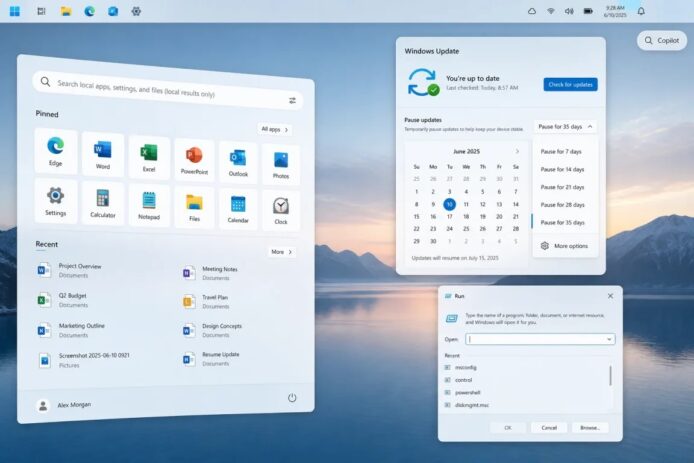Image resolution: width=694 pixels, height=463 pixels.
Task: Launch the Calculator app
Action: (x=103, y=203)
